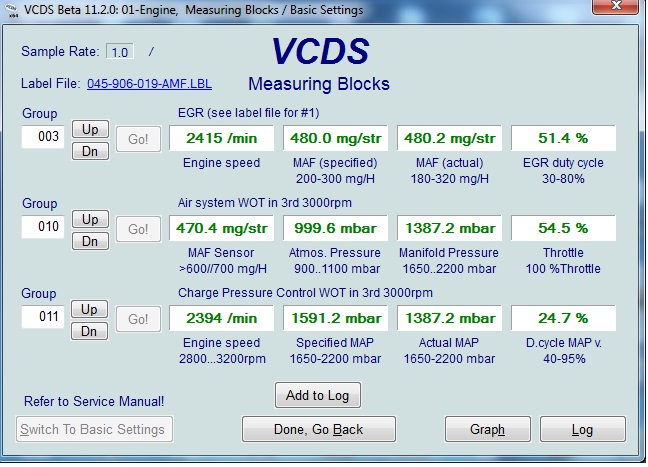Click the Actual MAP 1650-2200 mbar label
Screen dimensions: 648x467
click(449, 350)
